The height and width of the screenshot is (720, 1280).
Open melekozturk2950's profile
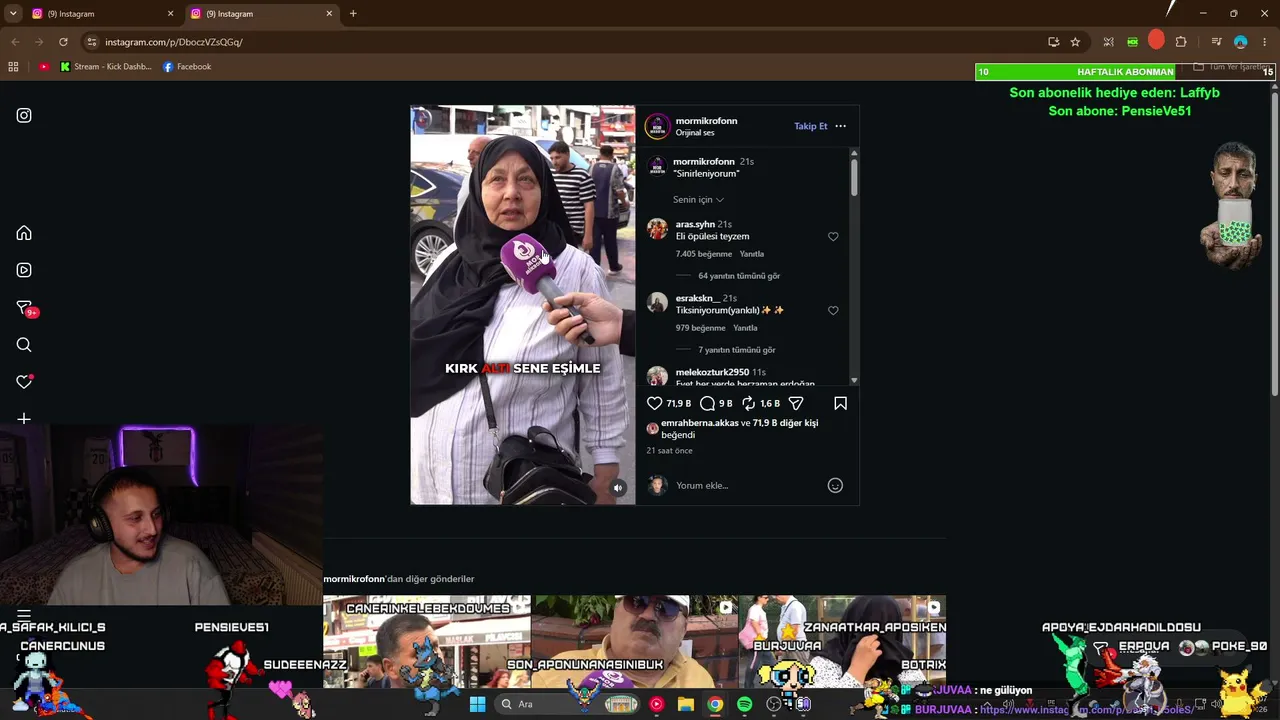712,372
